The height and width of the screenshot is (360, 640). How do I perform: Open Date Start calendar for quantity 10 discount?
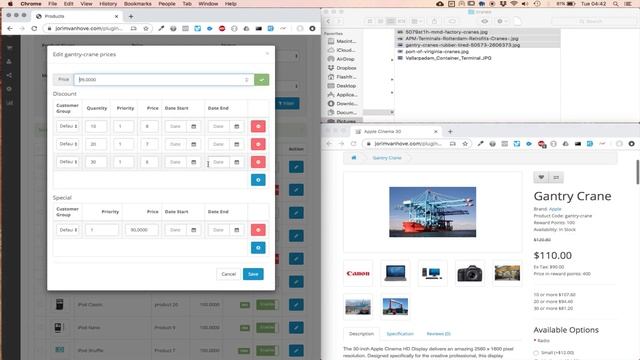pyautogui.click(x=194, y=126)
